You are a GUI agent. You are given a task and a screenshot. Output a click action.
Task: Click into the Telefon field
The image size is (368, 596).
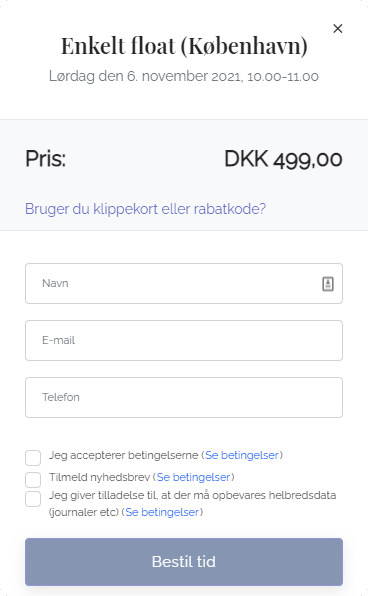click(184, 398)
